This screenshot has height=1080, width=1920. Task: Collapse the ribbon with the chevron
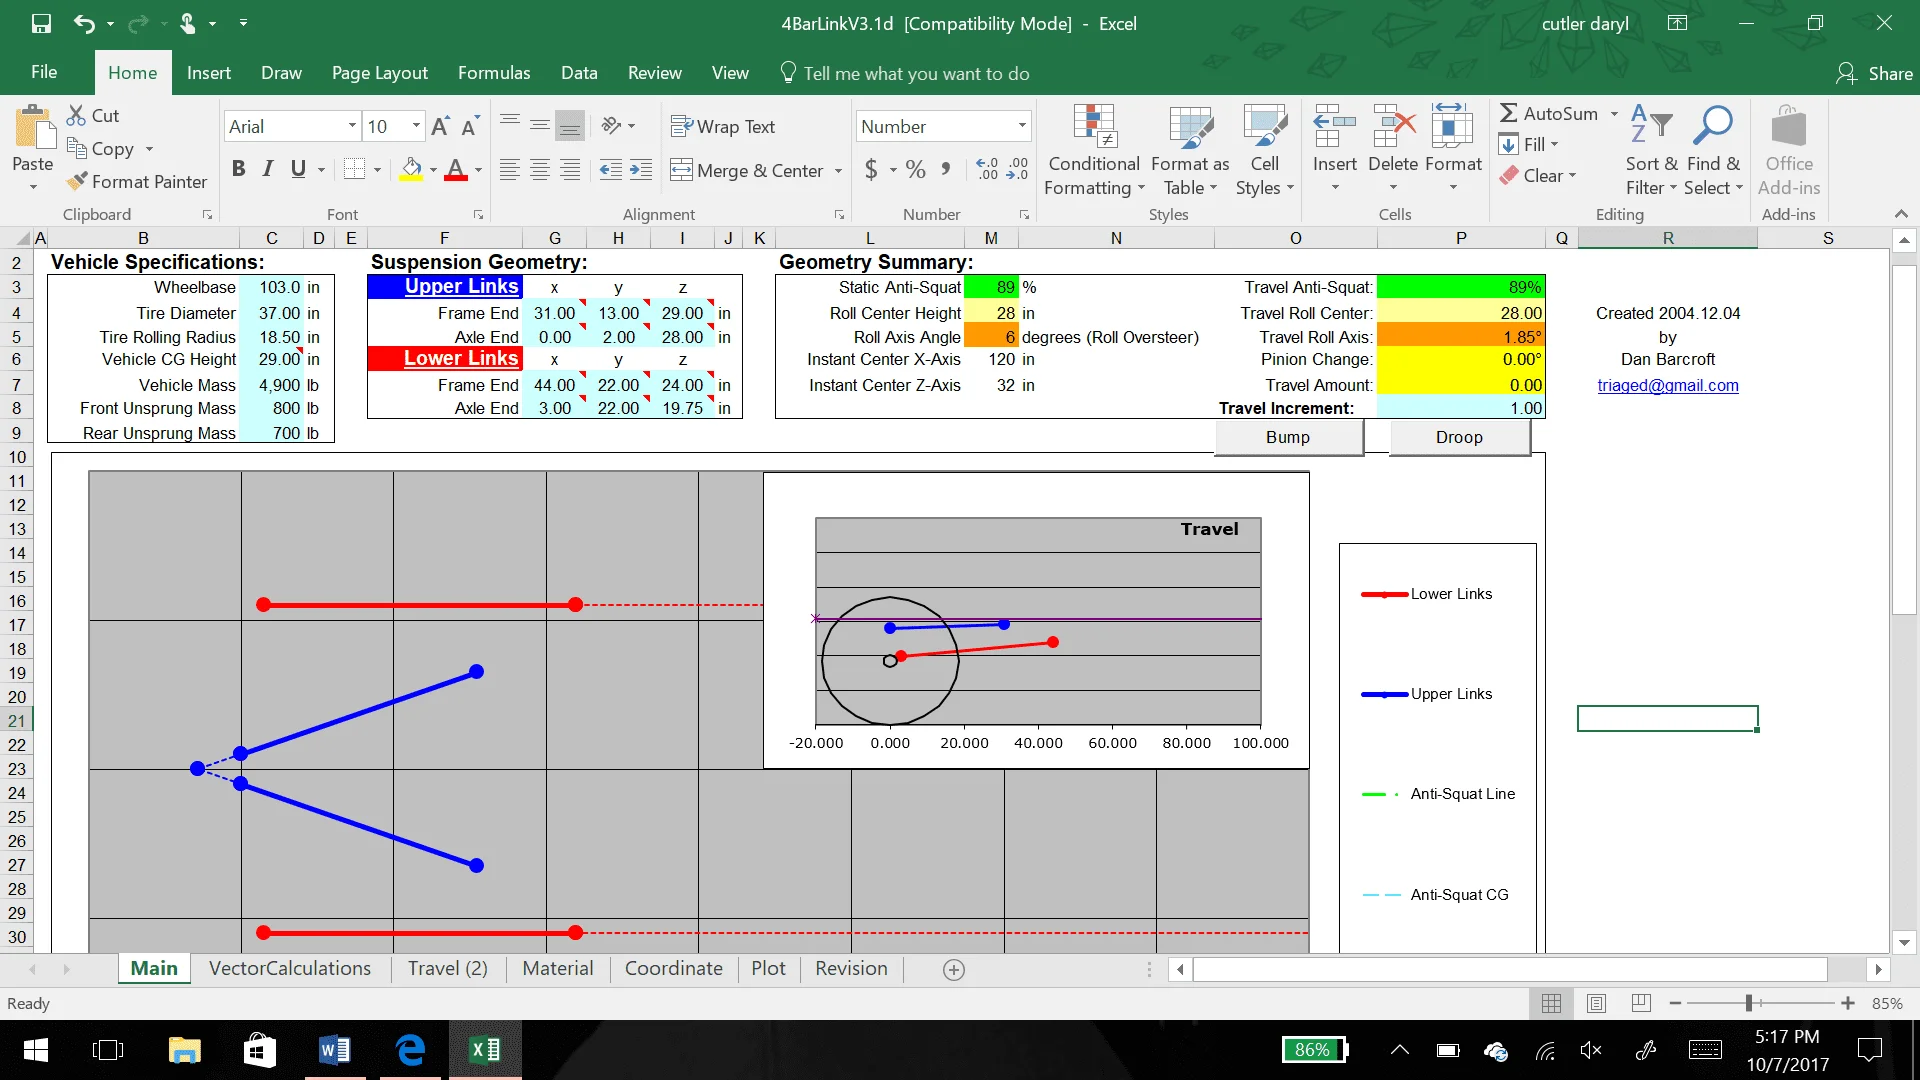(x=1901, y=214)
